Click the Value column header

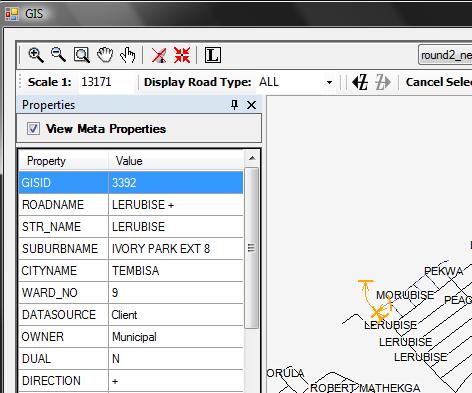pyautogui.click(x=176, y=161)
